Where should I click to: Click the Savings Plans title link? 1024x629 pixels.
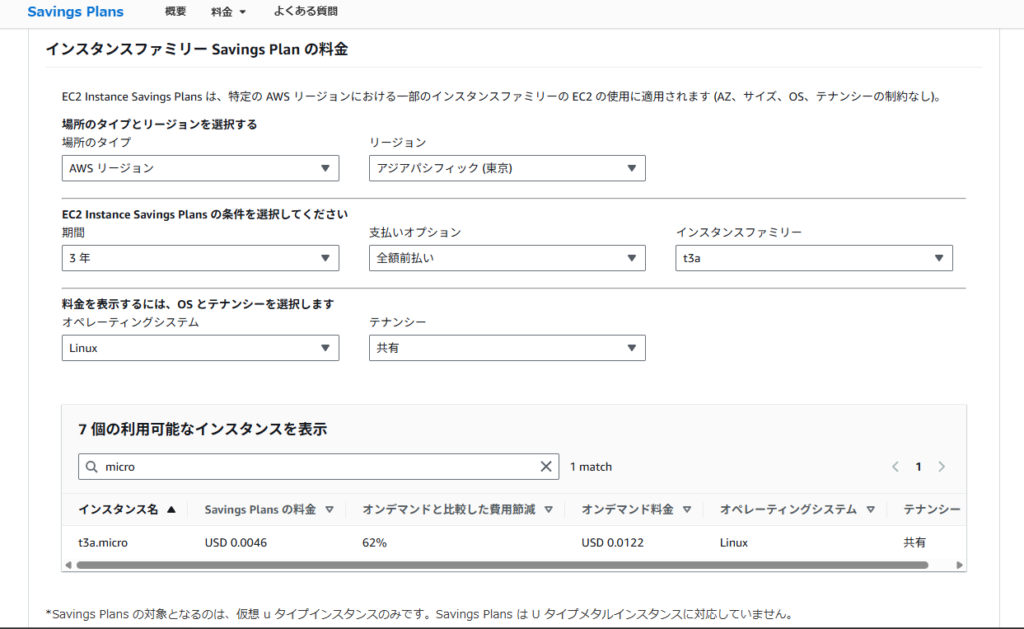coord(76,12)
